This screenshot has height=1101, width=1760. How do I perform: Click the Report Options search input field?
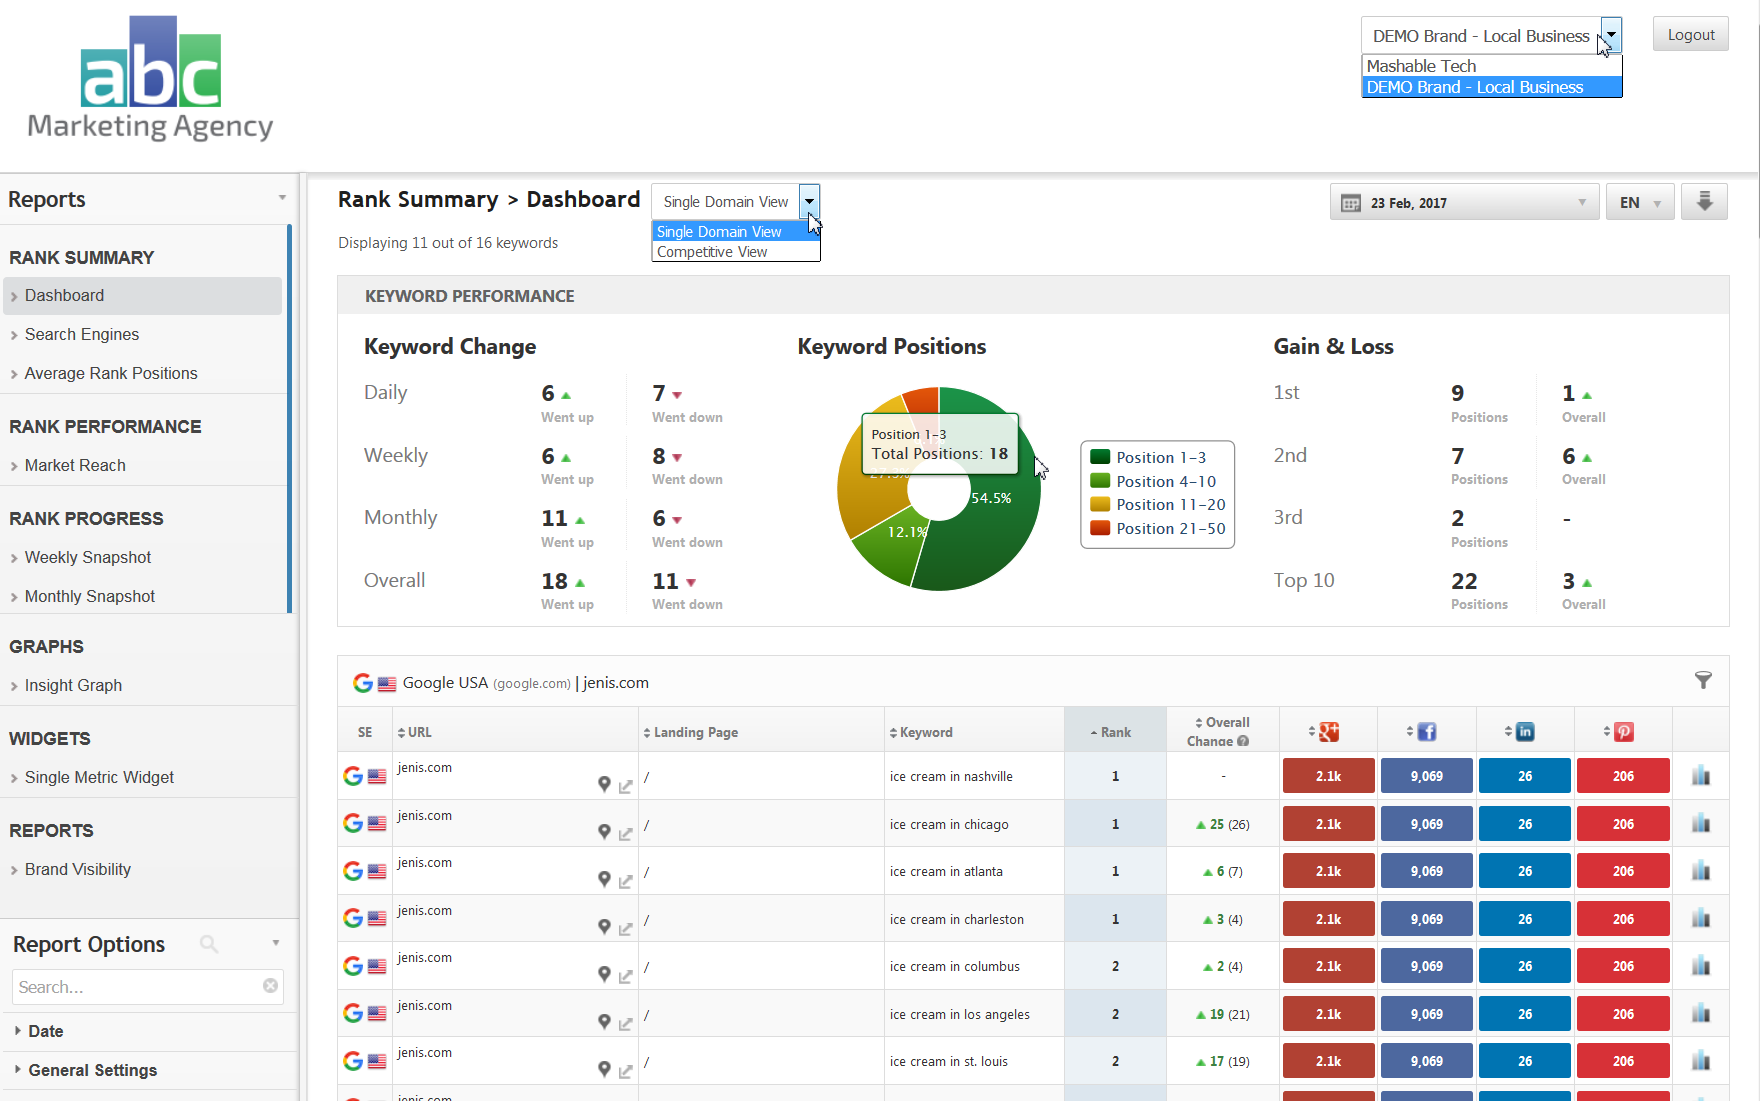pos(135,987)
